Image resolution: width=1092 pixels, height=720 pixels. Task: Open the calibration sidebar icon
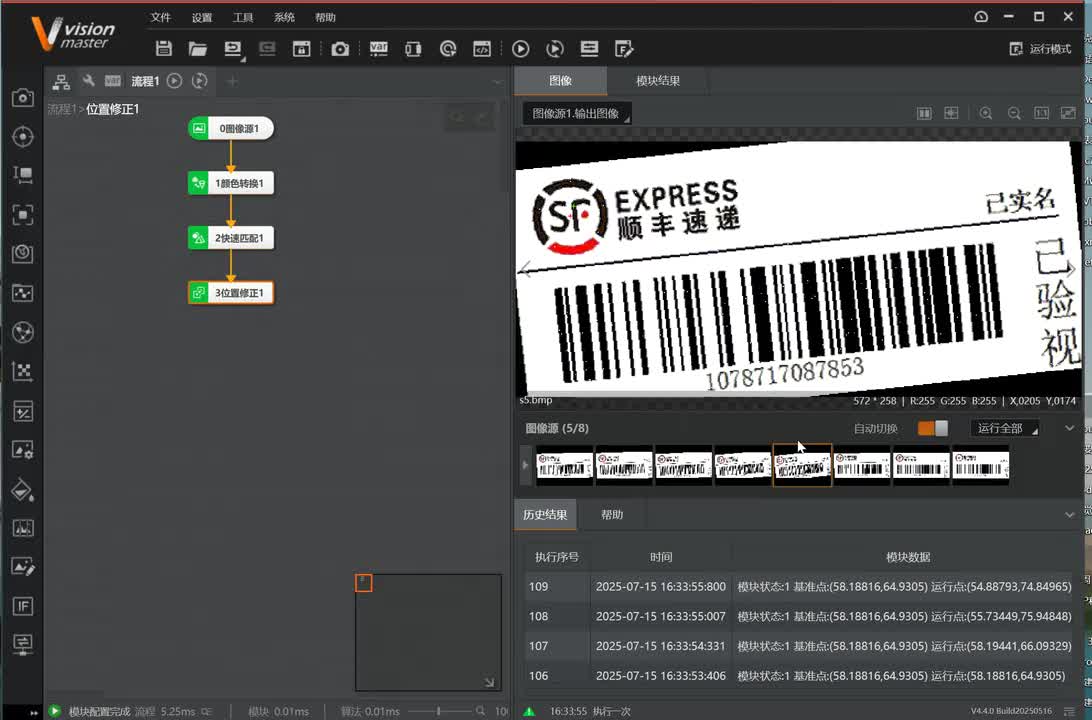tap(22, 372)
